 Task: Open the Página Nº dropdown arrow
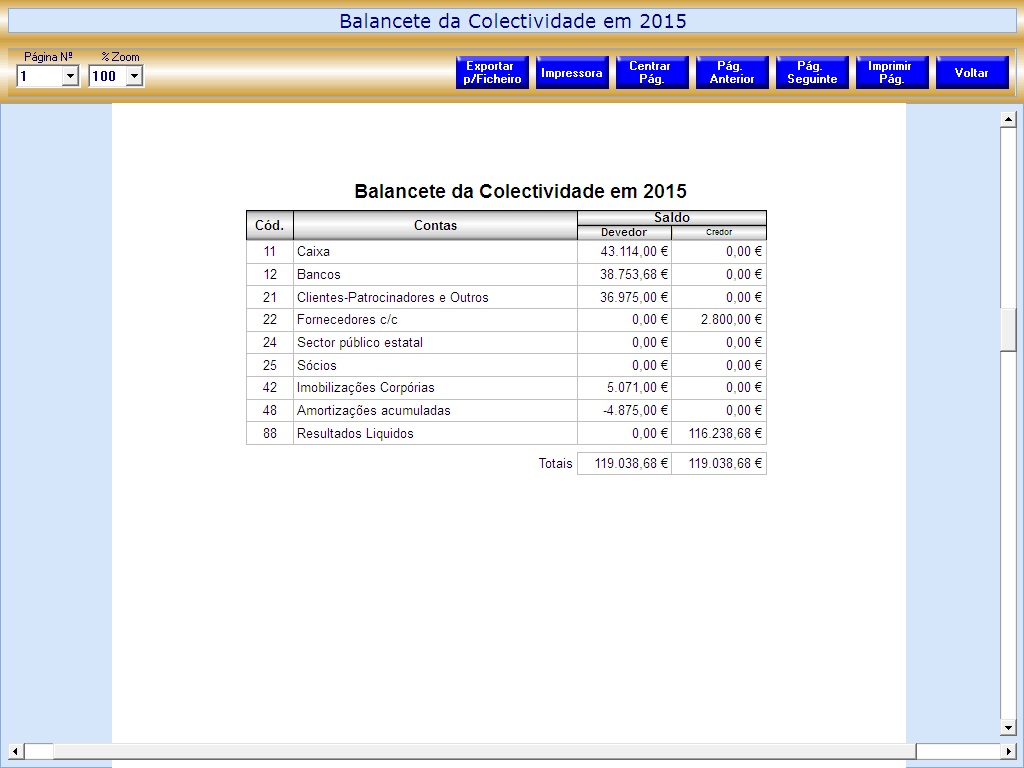70,76
